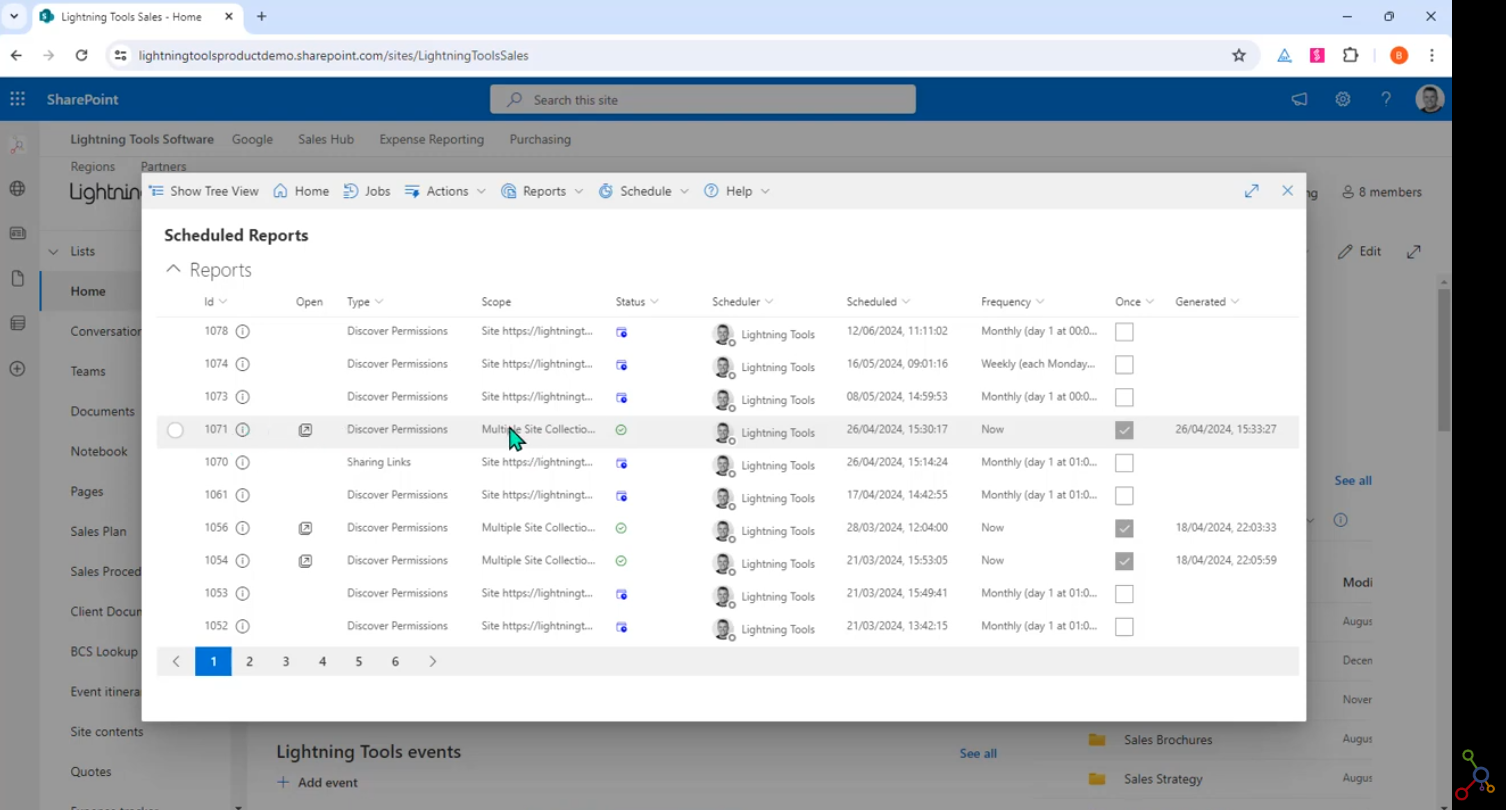Toggle Once checkbox for report 1052
Screen dimensions: 1506x810
pos(1124,626)
